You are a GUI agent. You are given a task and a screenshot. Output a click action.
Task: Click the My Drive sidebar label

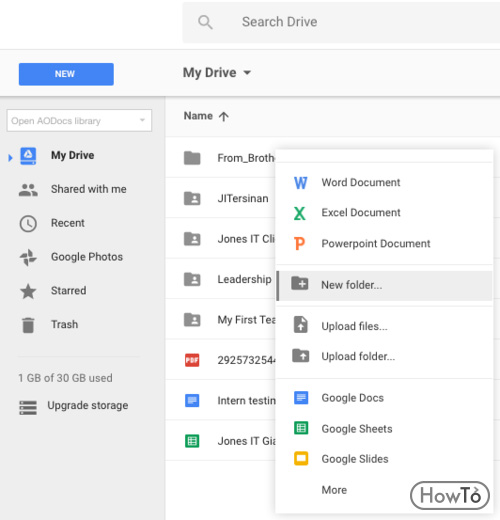click(73, 155)
